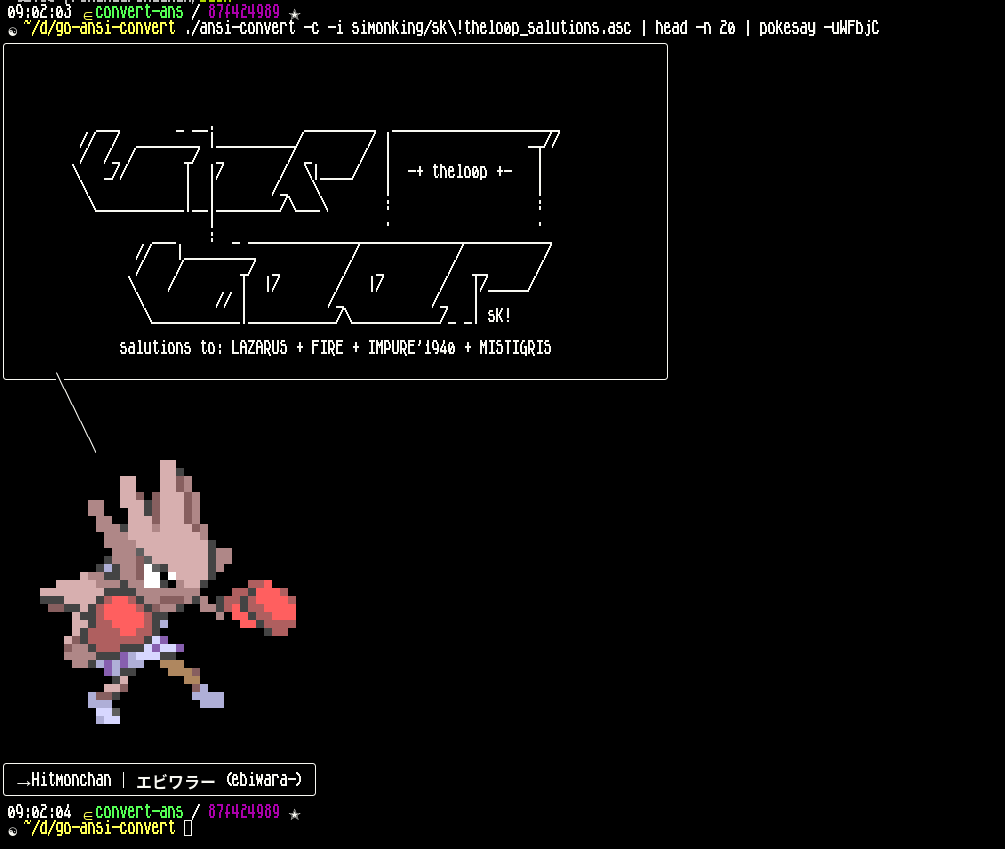This screenshot has height=849, width=1005.
Task: Click the -uWFbjC flags argument
Action: coord(850,28)
